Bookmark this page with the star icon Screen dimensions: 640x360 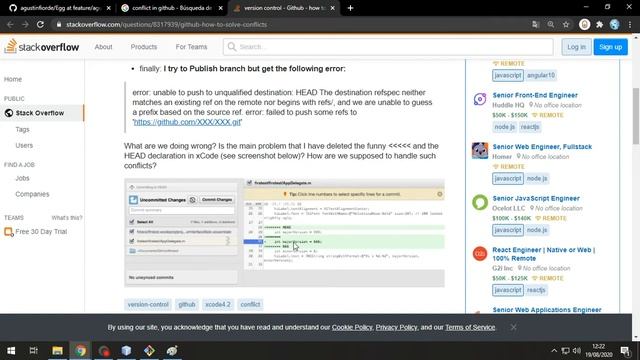[x=566, y=24]
